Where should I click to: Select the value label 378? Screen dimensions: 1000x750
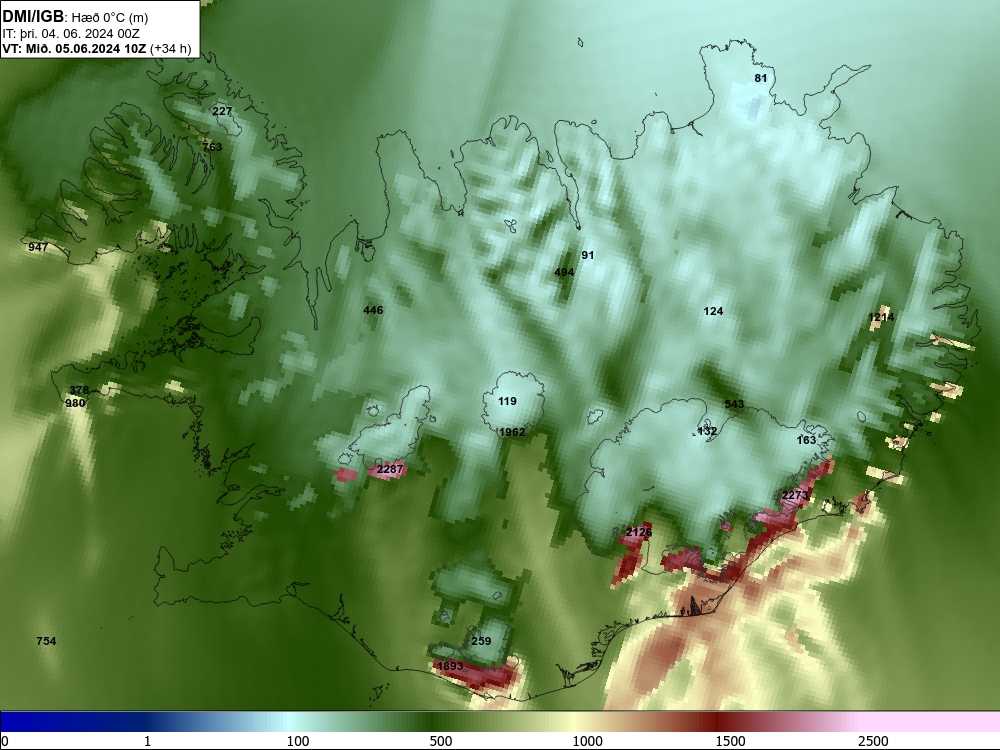[x=79, y=390]
